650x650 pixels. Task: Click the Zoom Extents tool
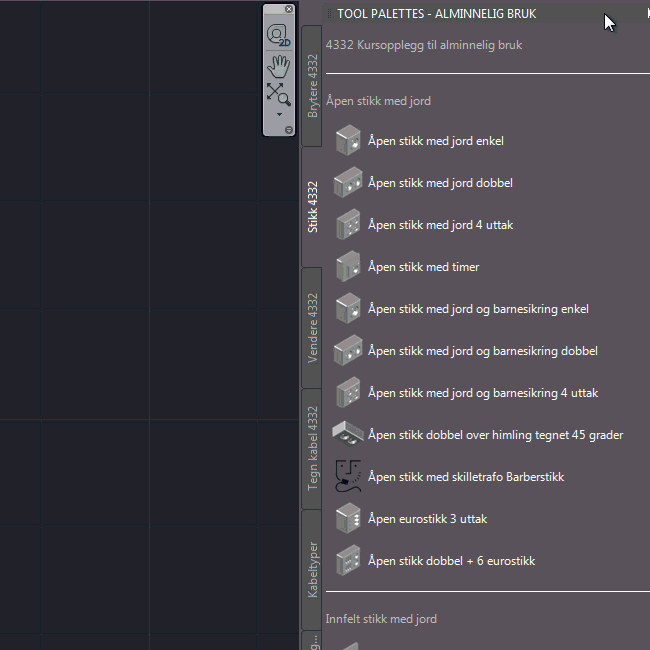pos(278,94)
